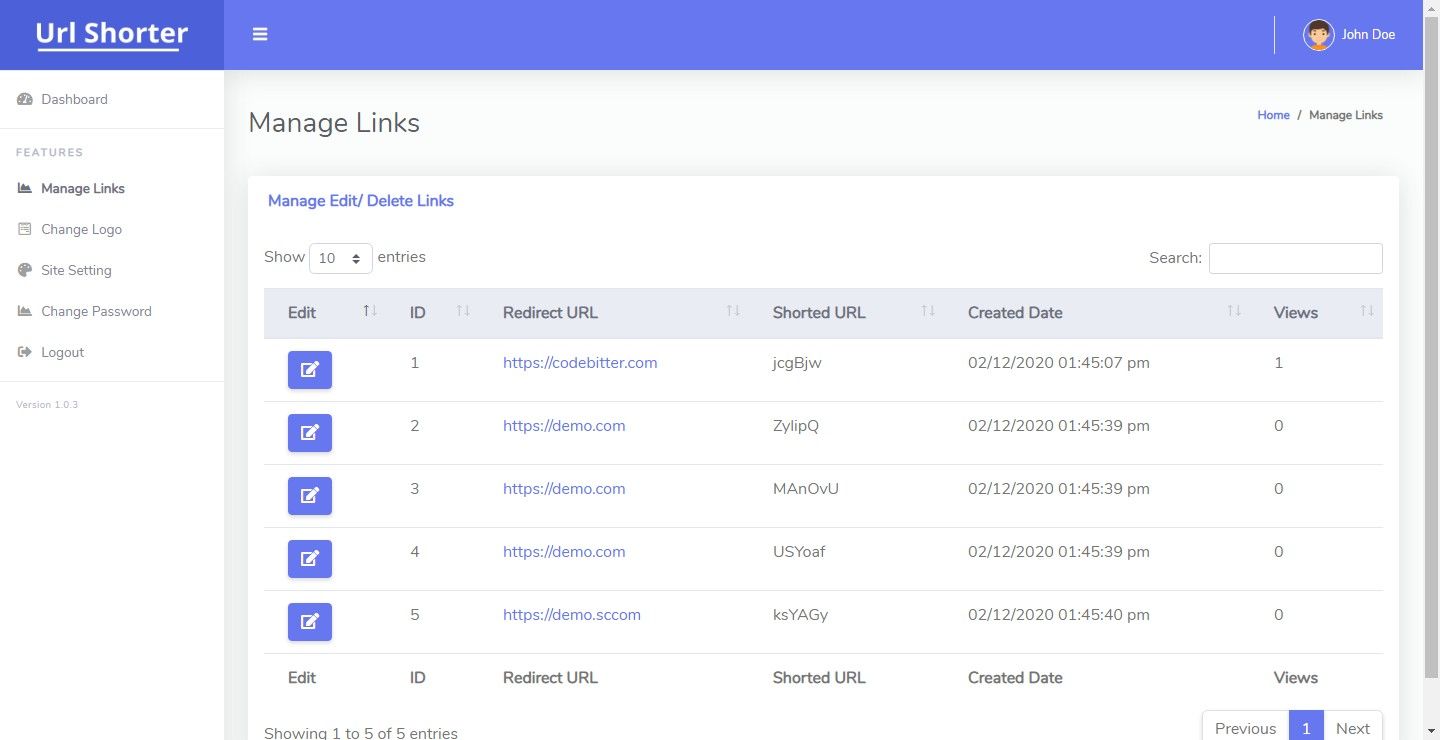Go to Site Setting in sidebar
The height and width of the screenshot is (740, 1440).
tap(76, 270)
